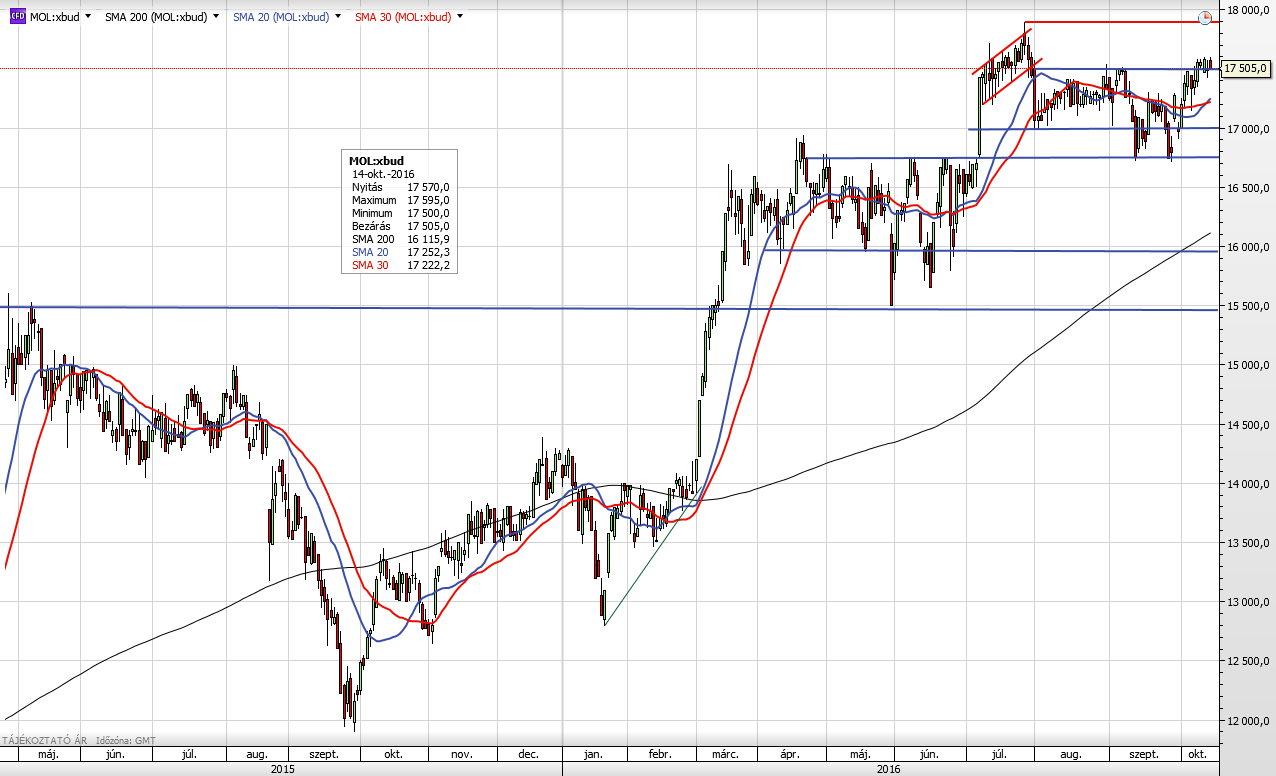This screenshot has height=776, width=1276.
Task: Click the SMA 20 17 252,3 row
Action: pyautogui.click(x=400, y=252)
